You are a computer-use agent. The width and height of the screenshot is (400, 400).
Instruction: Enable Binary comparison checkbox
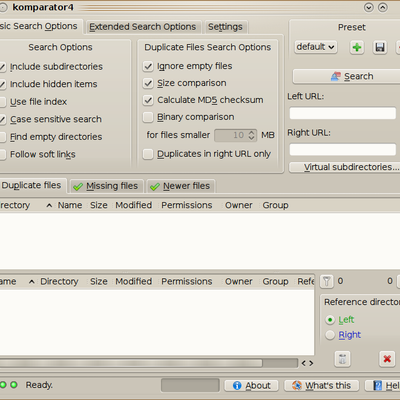[148, 117]
